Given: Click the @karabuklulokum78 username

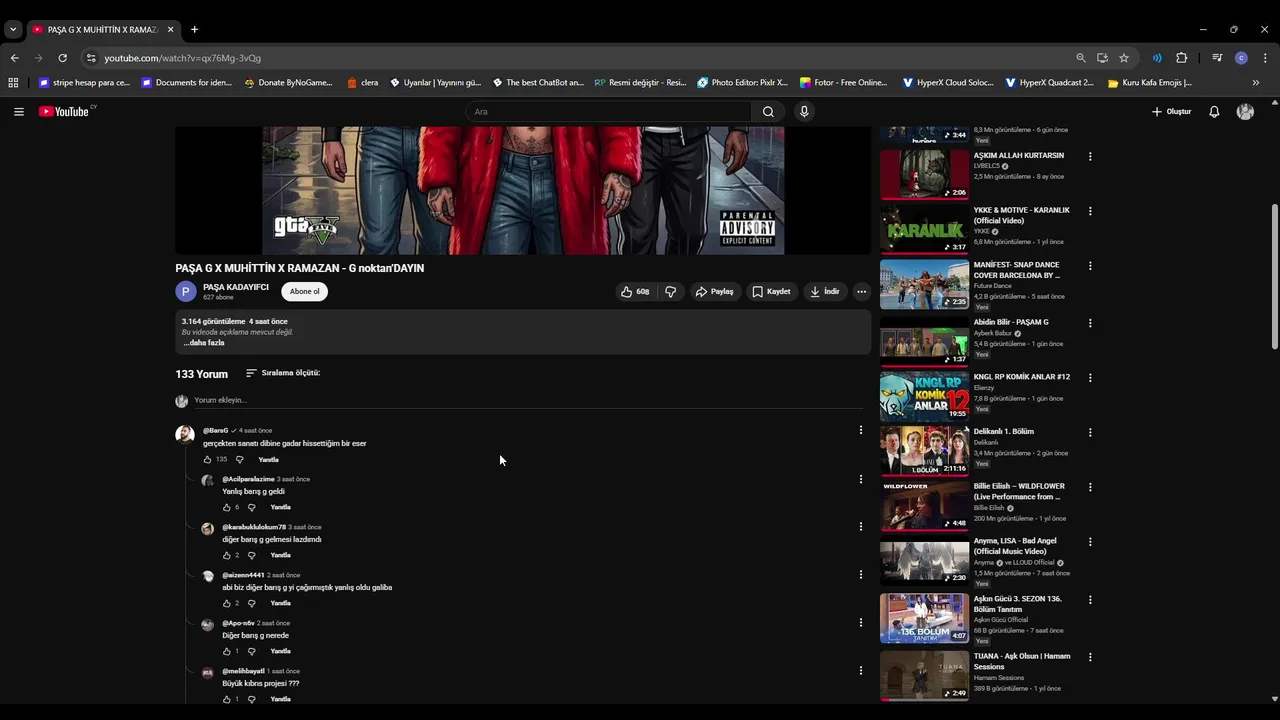Looking at the screenshot, I should (254, 527).
